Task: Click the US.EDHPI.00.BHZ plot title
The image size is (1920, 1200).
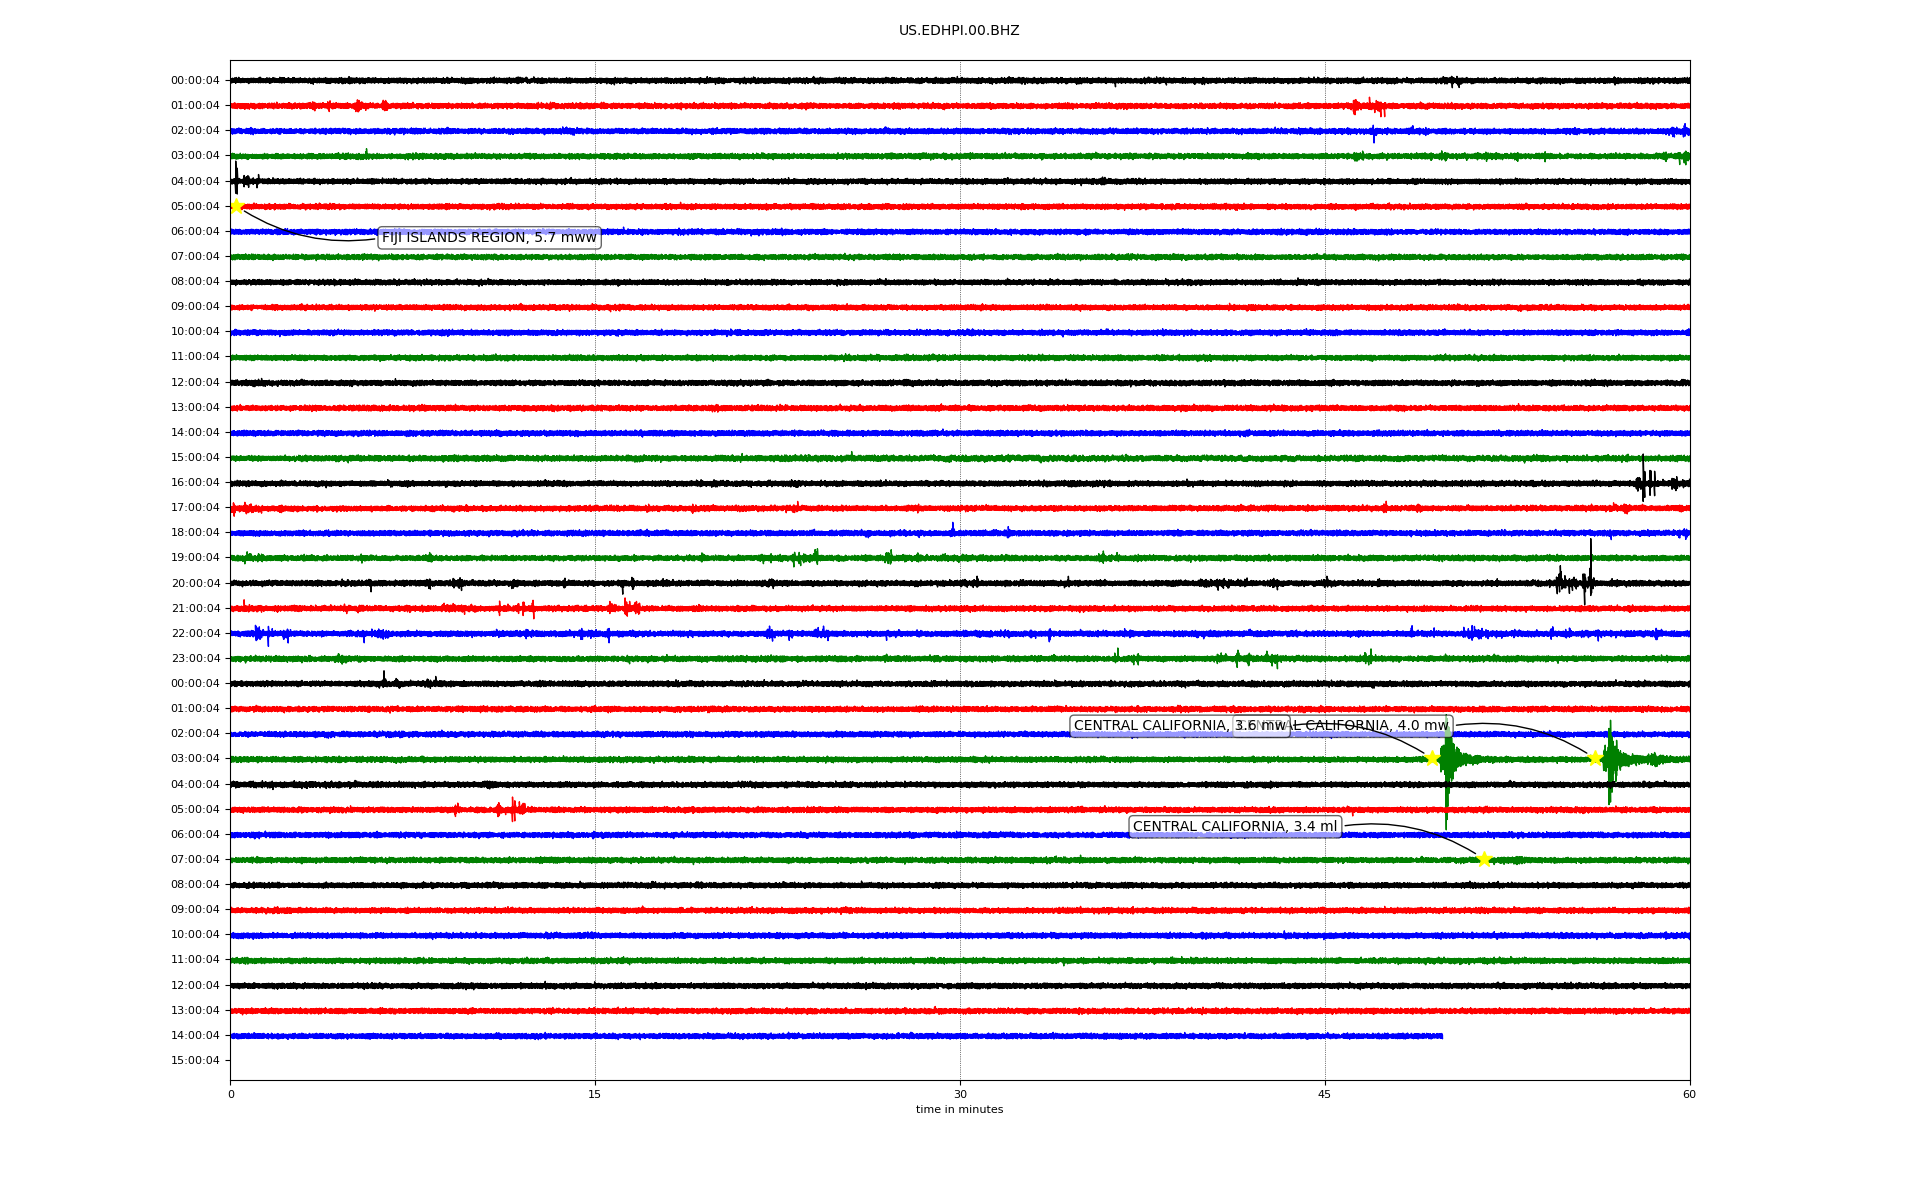Action: point(958,31)
